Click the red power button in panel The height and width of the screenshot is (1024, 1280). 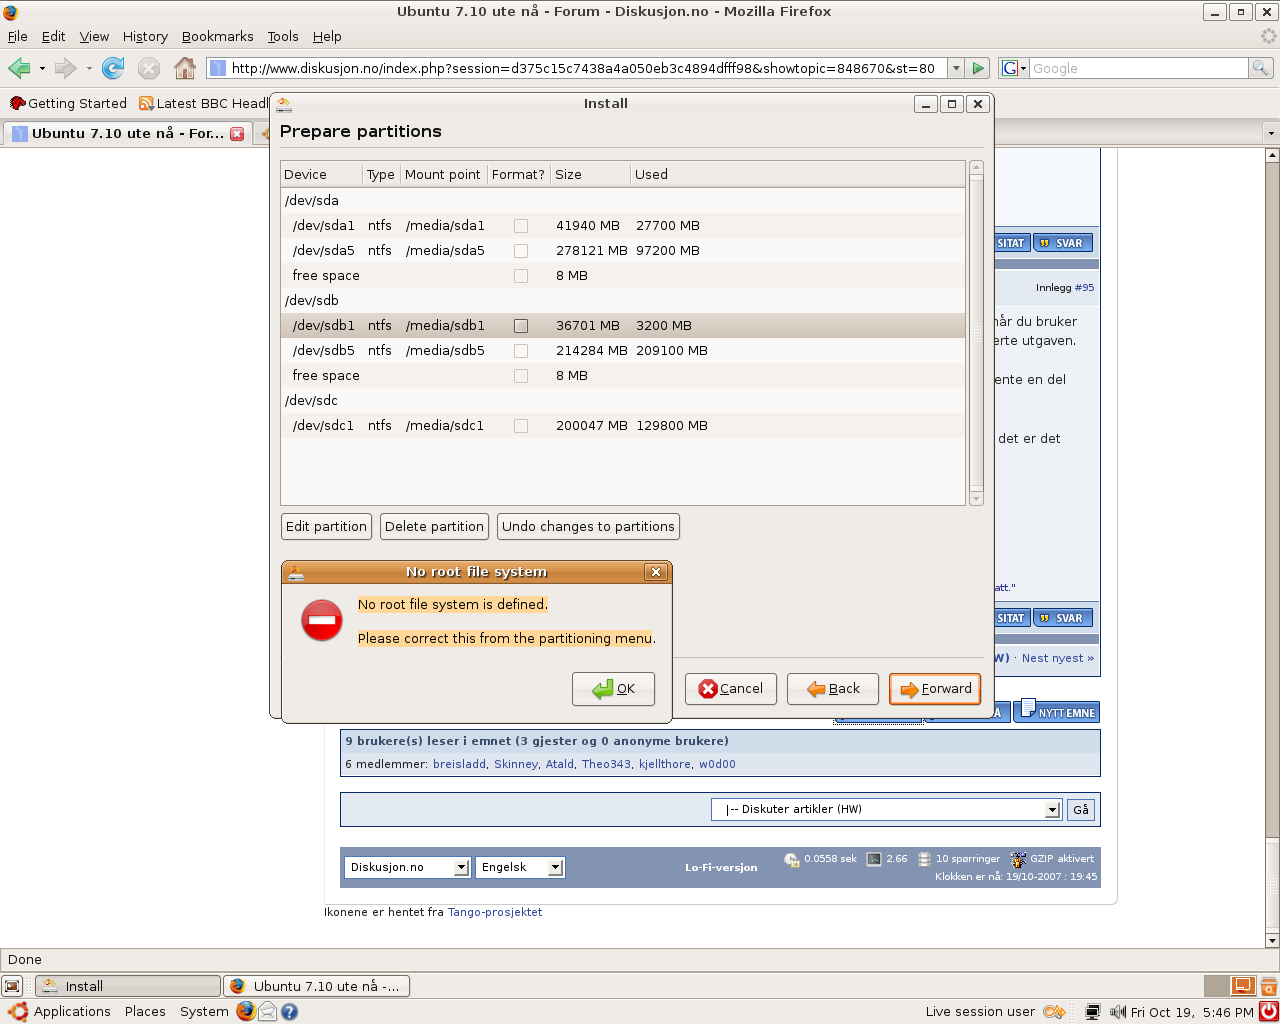(1268, 1011)
